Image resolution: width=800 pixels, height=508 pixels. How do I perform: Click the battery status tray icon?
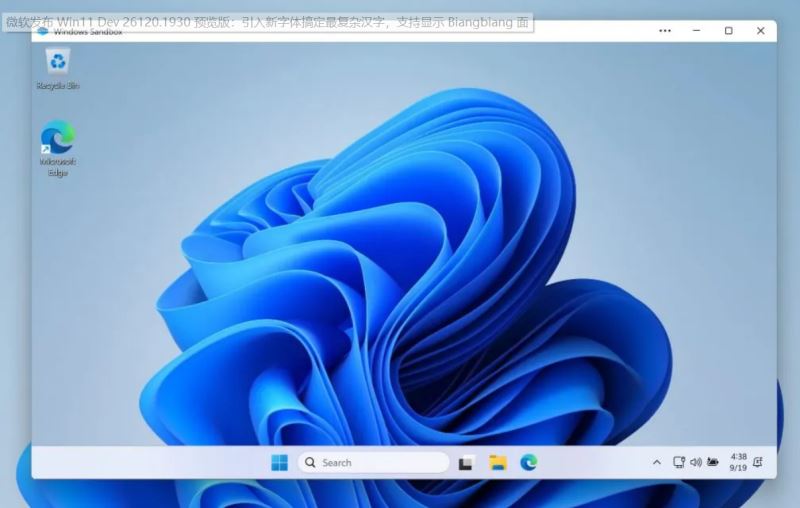[x=712, y=462]
